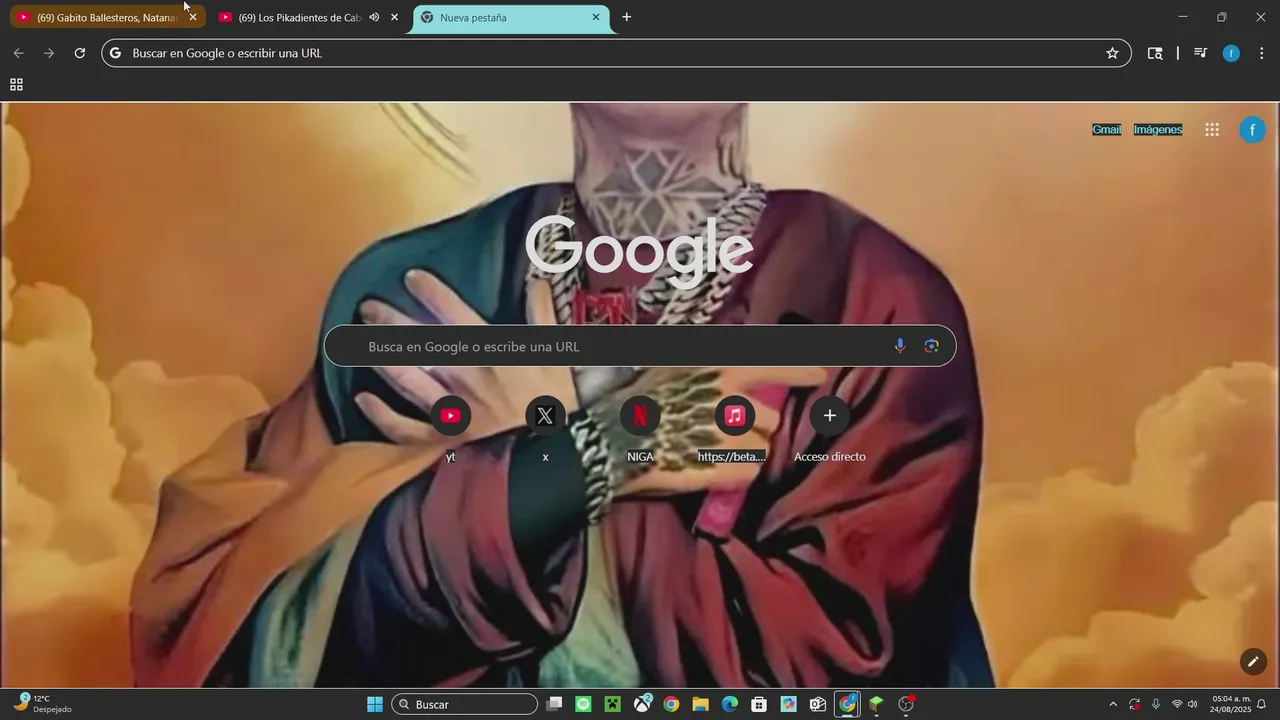The image size is (1280, 720).
Task: Start voice search with microphone icon
Action: 899,346
